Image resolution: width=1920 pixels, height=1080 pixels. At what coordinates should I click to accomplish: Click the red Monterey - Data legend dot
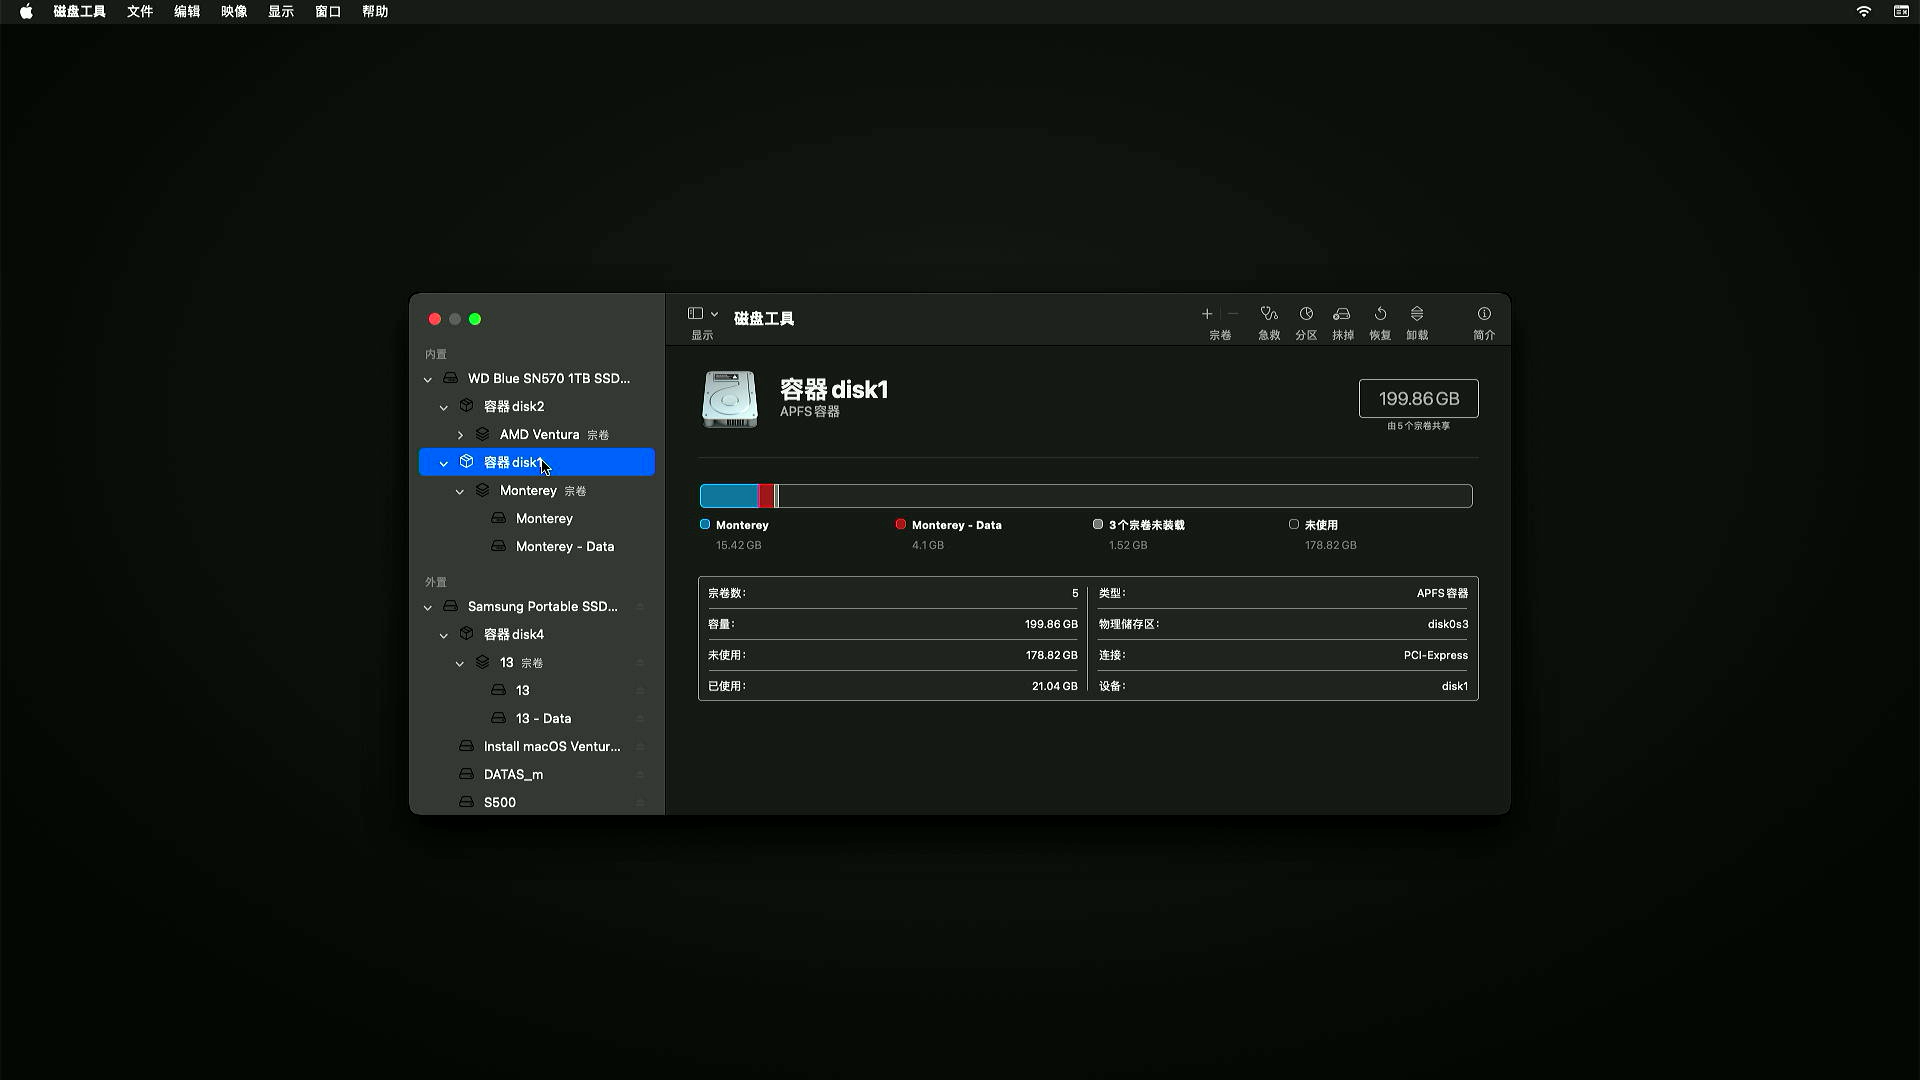[x=901, y=524]
